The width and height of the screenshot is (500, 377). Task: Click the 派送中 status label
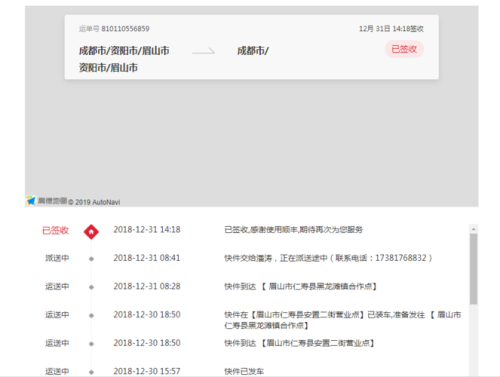pos(57,258)
